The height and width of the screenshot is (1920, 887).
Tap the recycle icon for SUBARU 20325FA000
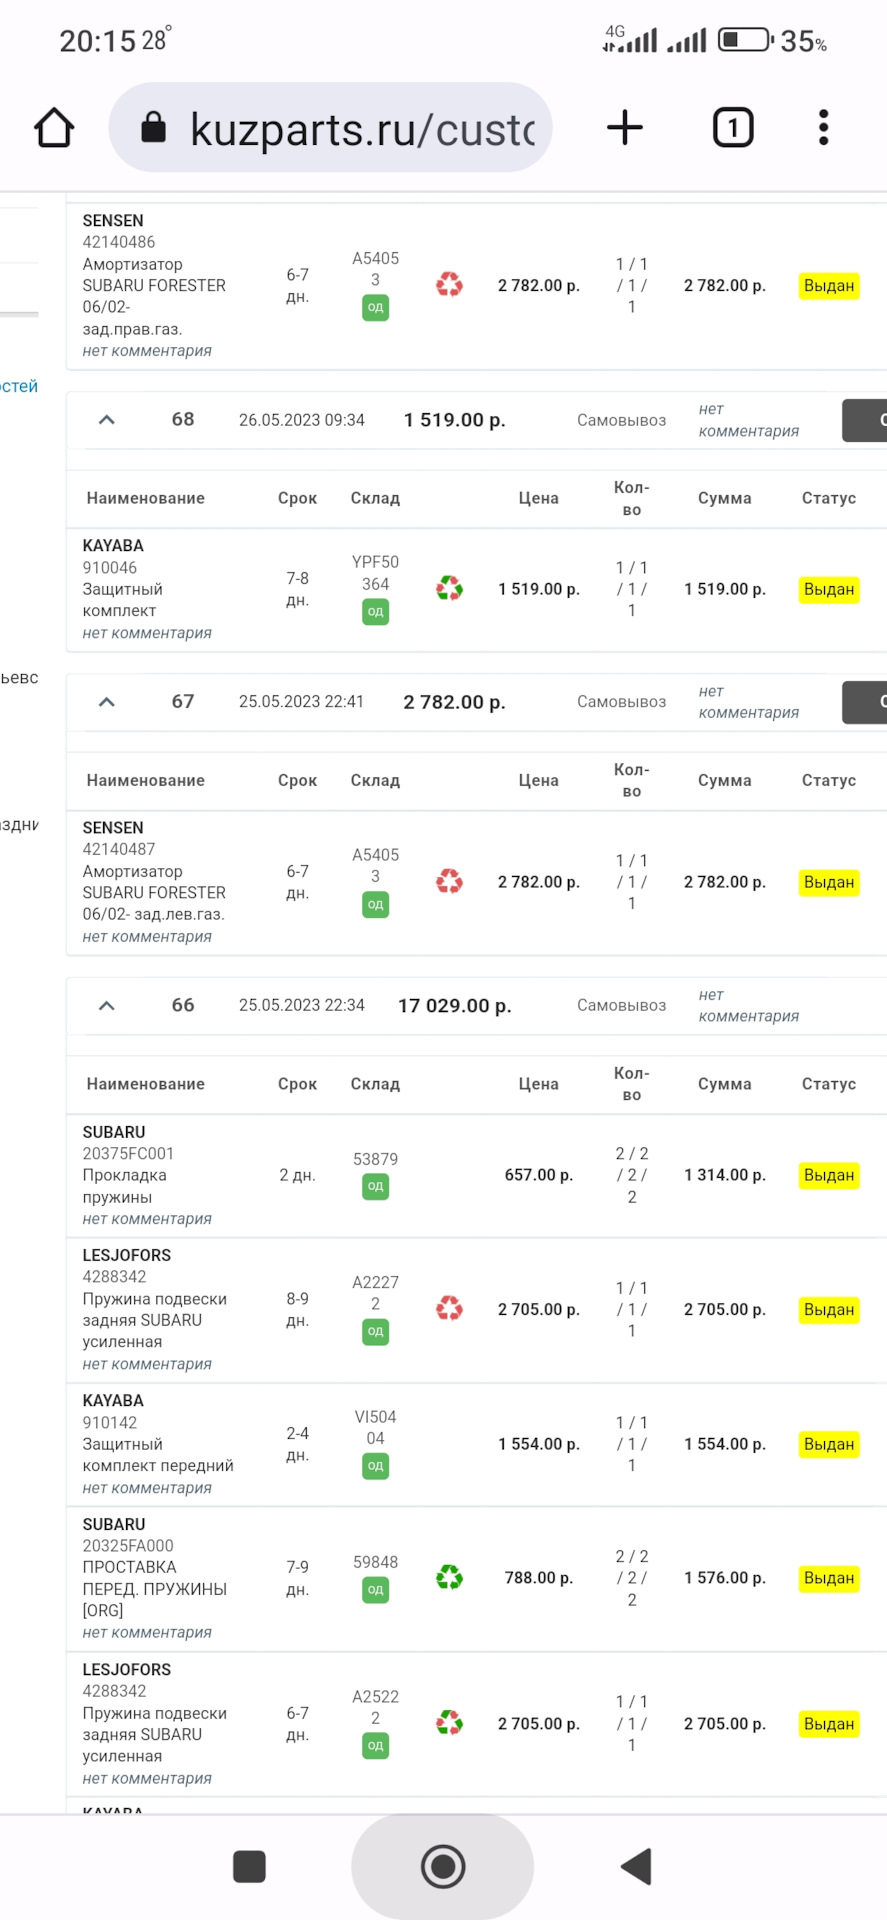(x=450, y=1578)
